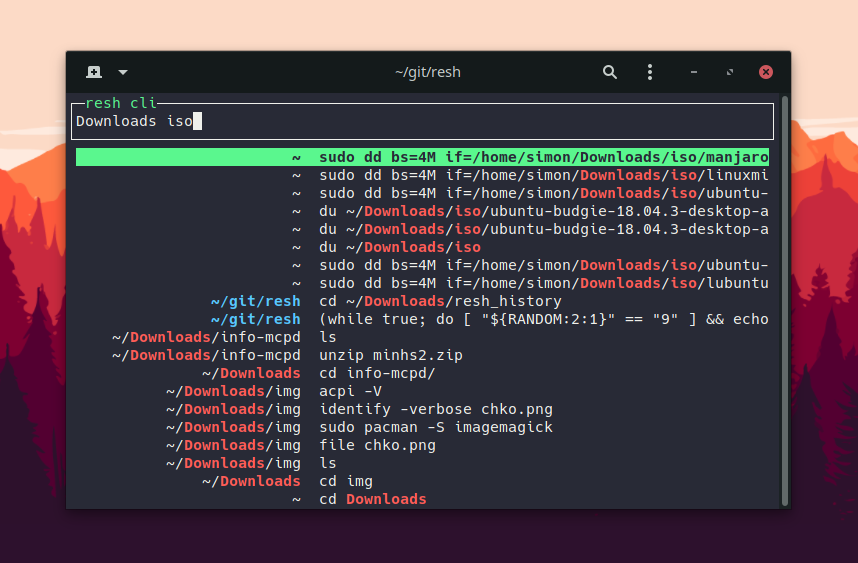Pick the 'cd ~/Downloads/resh_history' entry
This screenshot has width=858, height=563.
440,301
